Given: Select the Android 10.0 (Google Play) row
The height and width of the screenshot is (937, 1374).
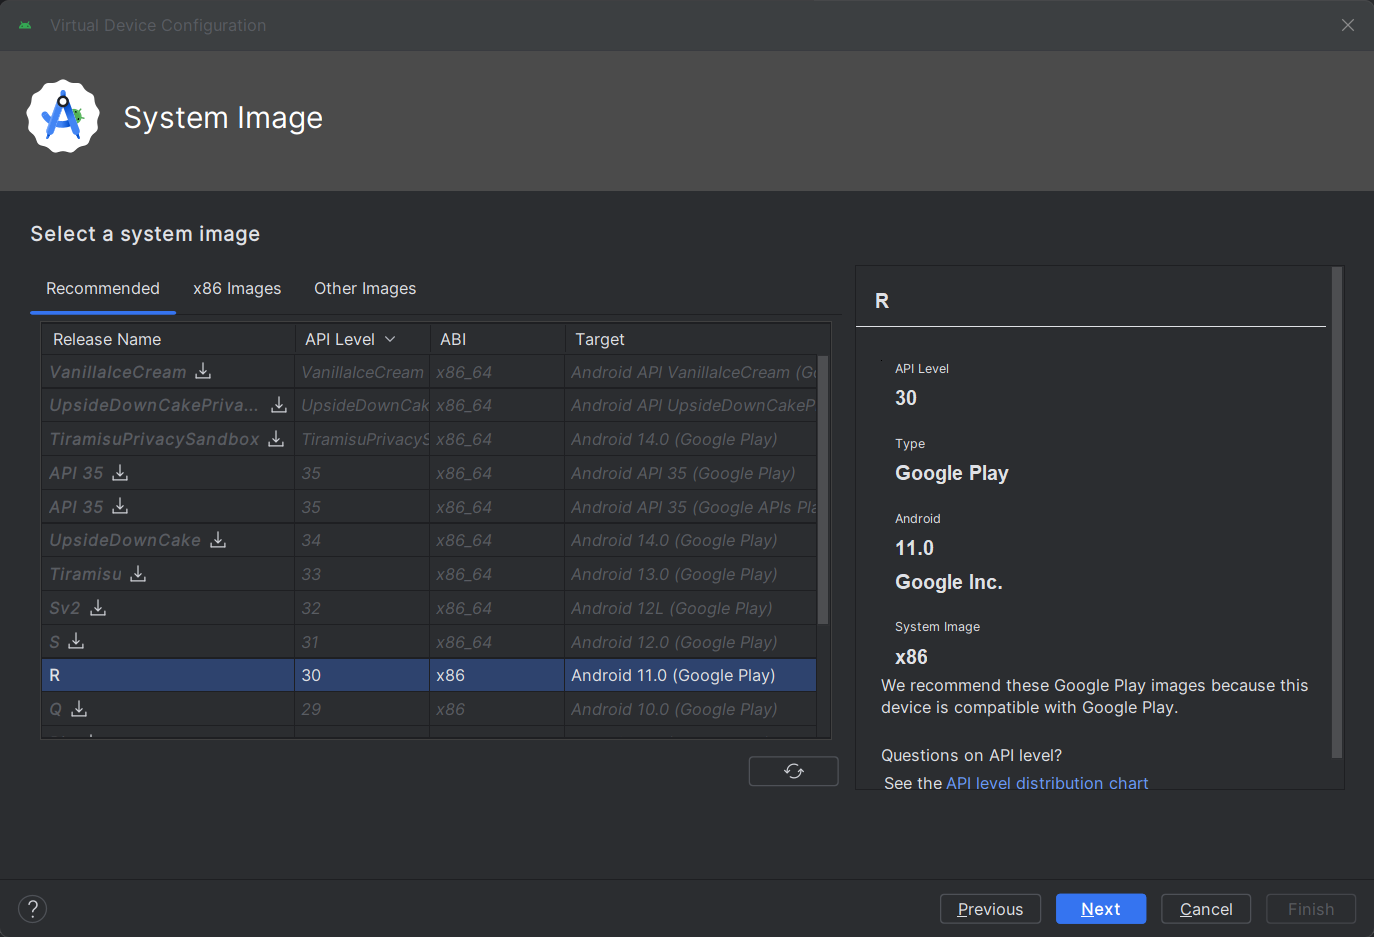Looking at the screenshot, I should pos(429,709).
